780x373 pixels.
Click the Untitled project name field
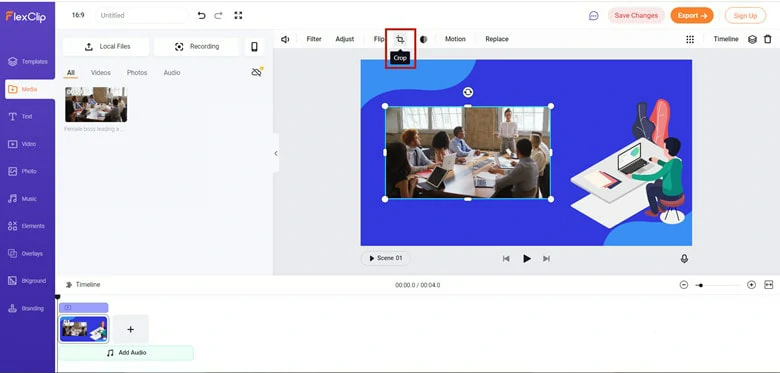coord(142,15)
